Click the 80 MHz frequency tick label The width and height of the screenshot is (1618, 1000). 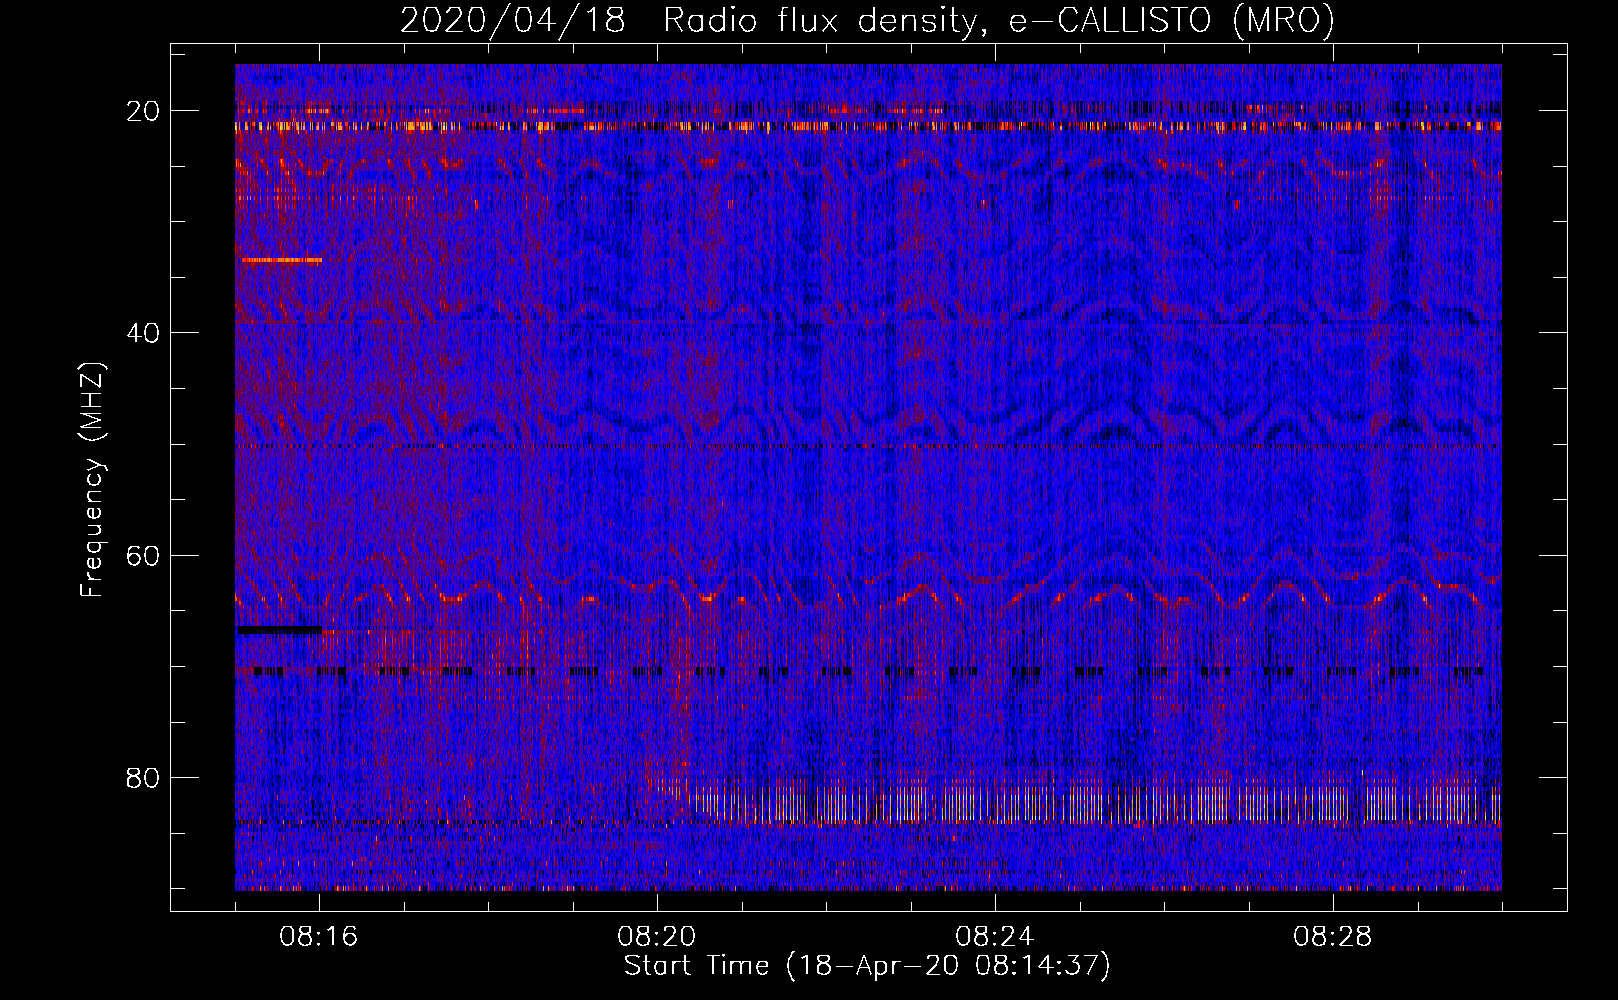click(144, 777)
